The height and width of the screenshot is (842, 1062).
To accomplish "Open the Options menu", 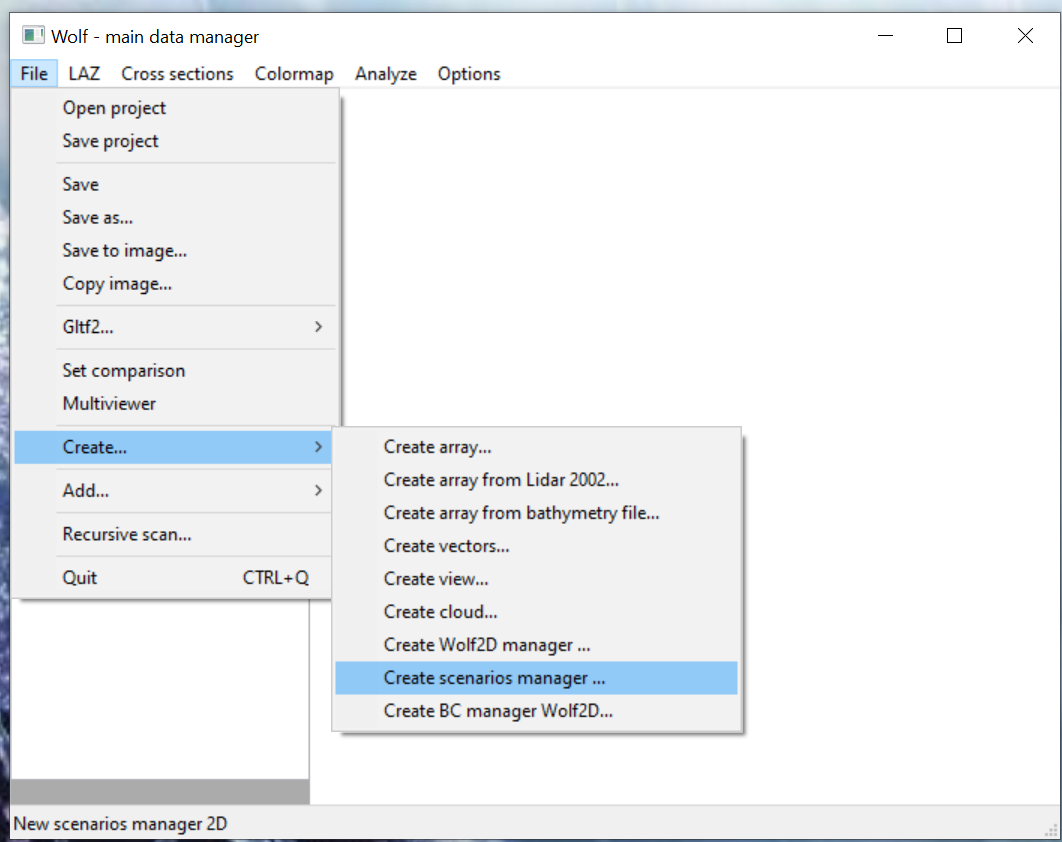I will (x=469, y=74).
